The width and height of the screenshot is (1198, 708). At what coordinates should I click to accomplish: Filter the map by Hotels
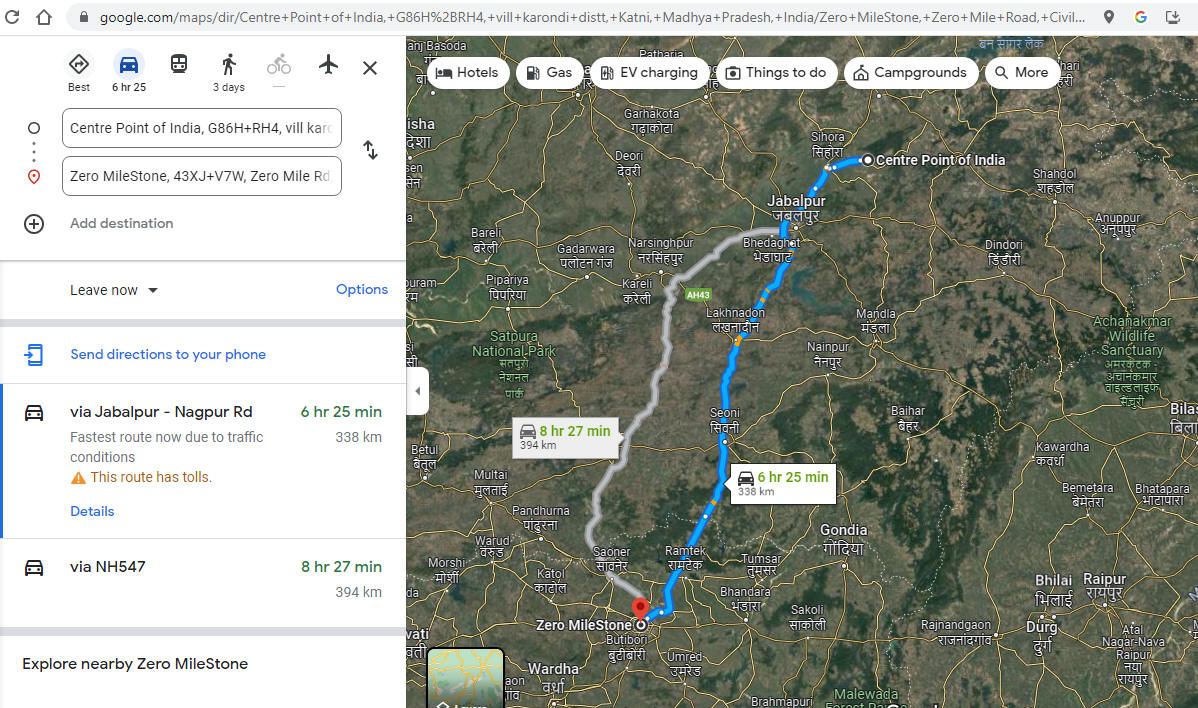pos(467,72)
